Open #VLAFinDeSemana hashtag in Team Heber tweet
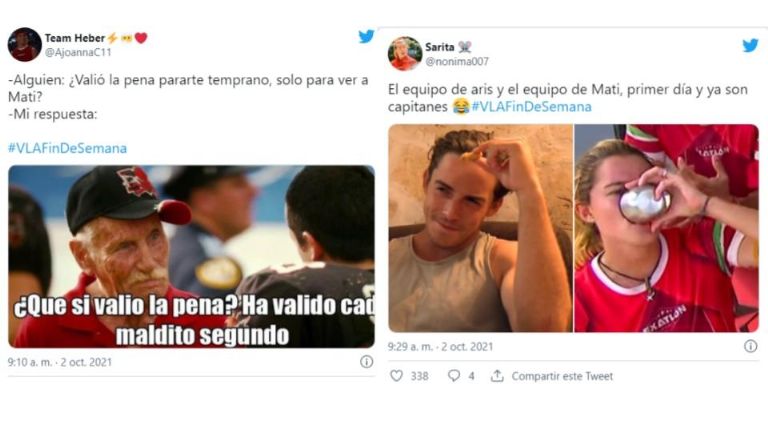This screenshot has width=768, height=432. coord(67,148)
